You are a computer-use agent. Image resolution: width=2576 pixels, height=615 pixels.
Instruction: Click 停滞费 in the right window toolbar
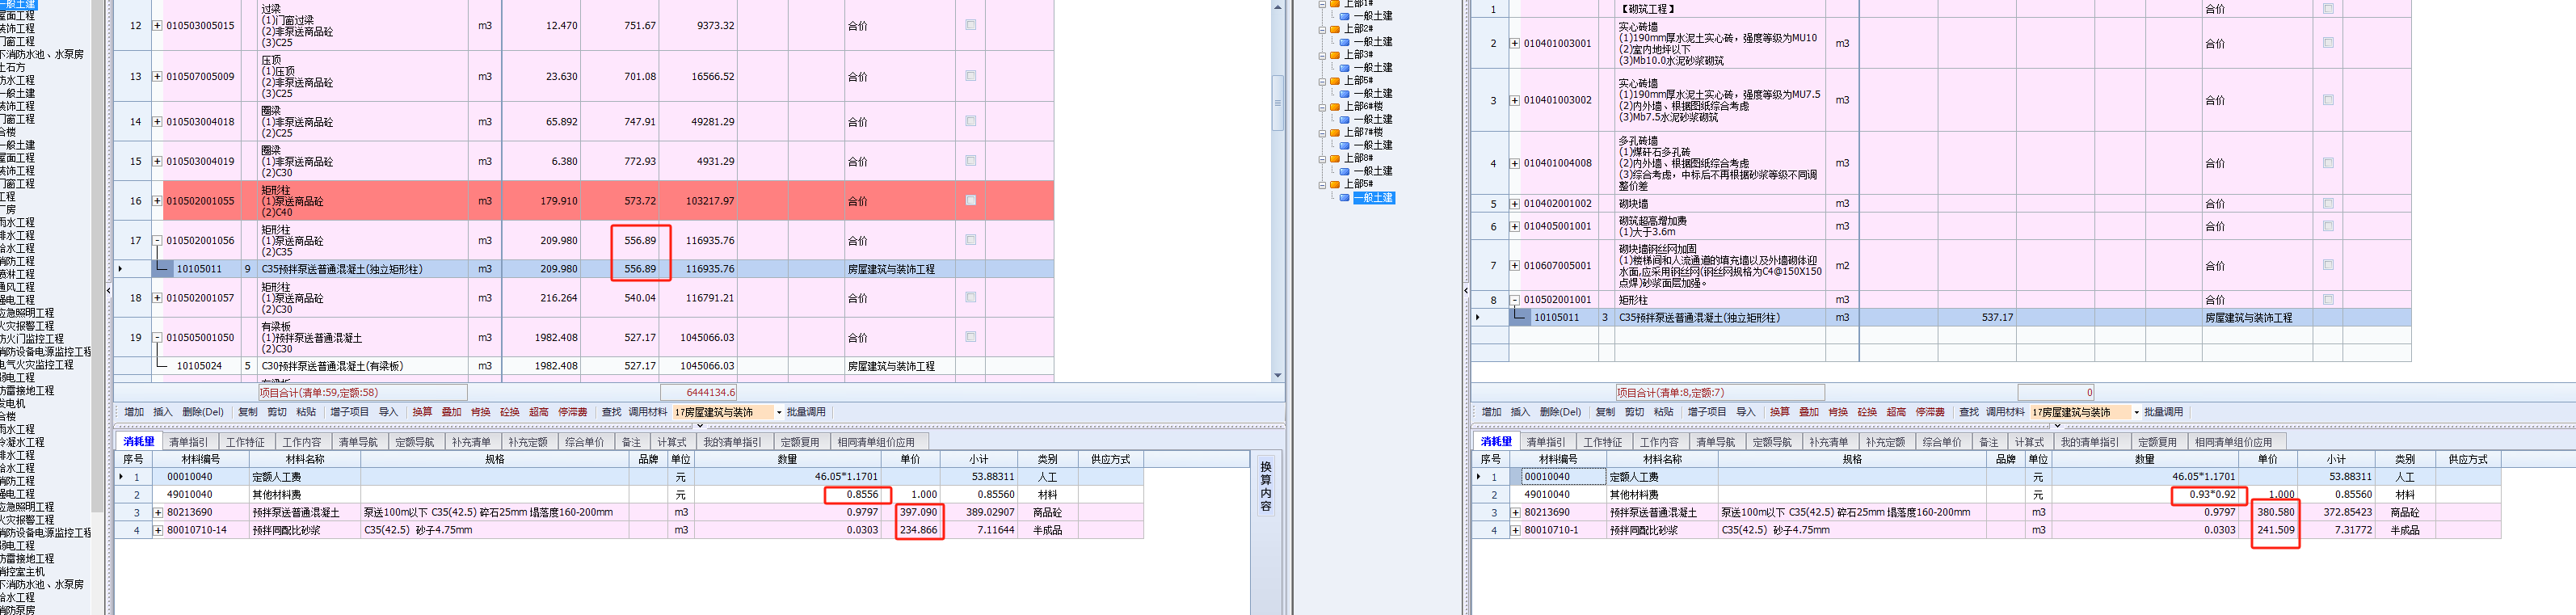(1930, 412)
